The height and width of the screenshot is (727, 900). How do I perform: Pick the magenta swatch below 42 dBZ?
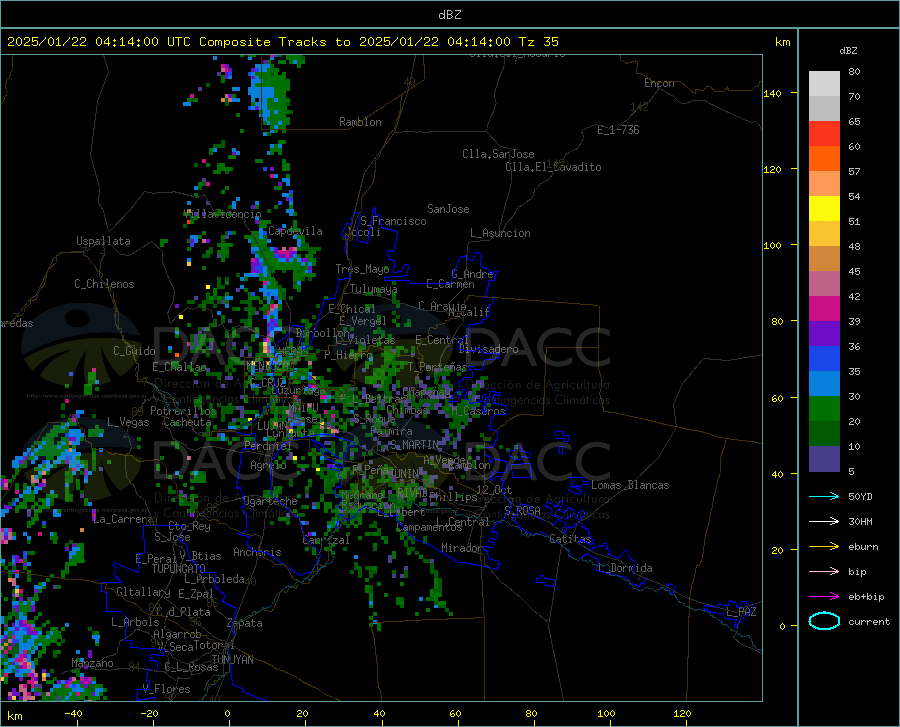(824, 309)
